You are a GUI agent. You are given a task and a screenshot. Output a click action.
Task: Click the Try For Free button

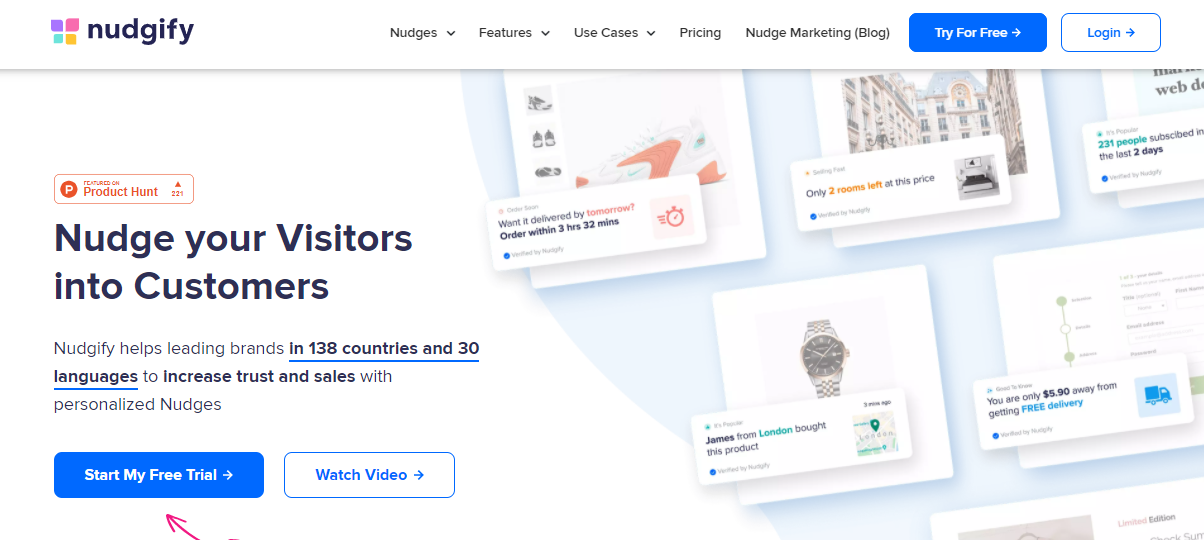coord(977,32)
